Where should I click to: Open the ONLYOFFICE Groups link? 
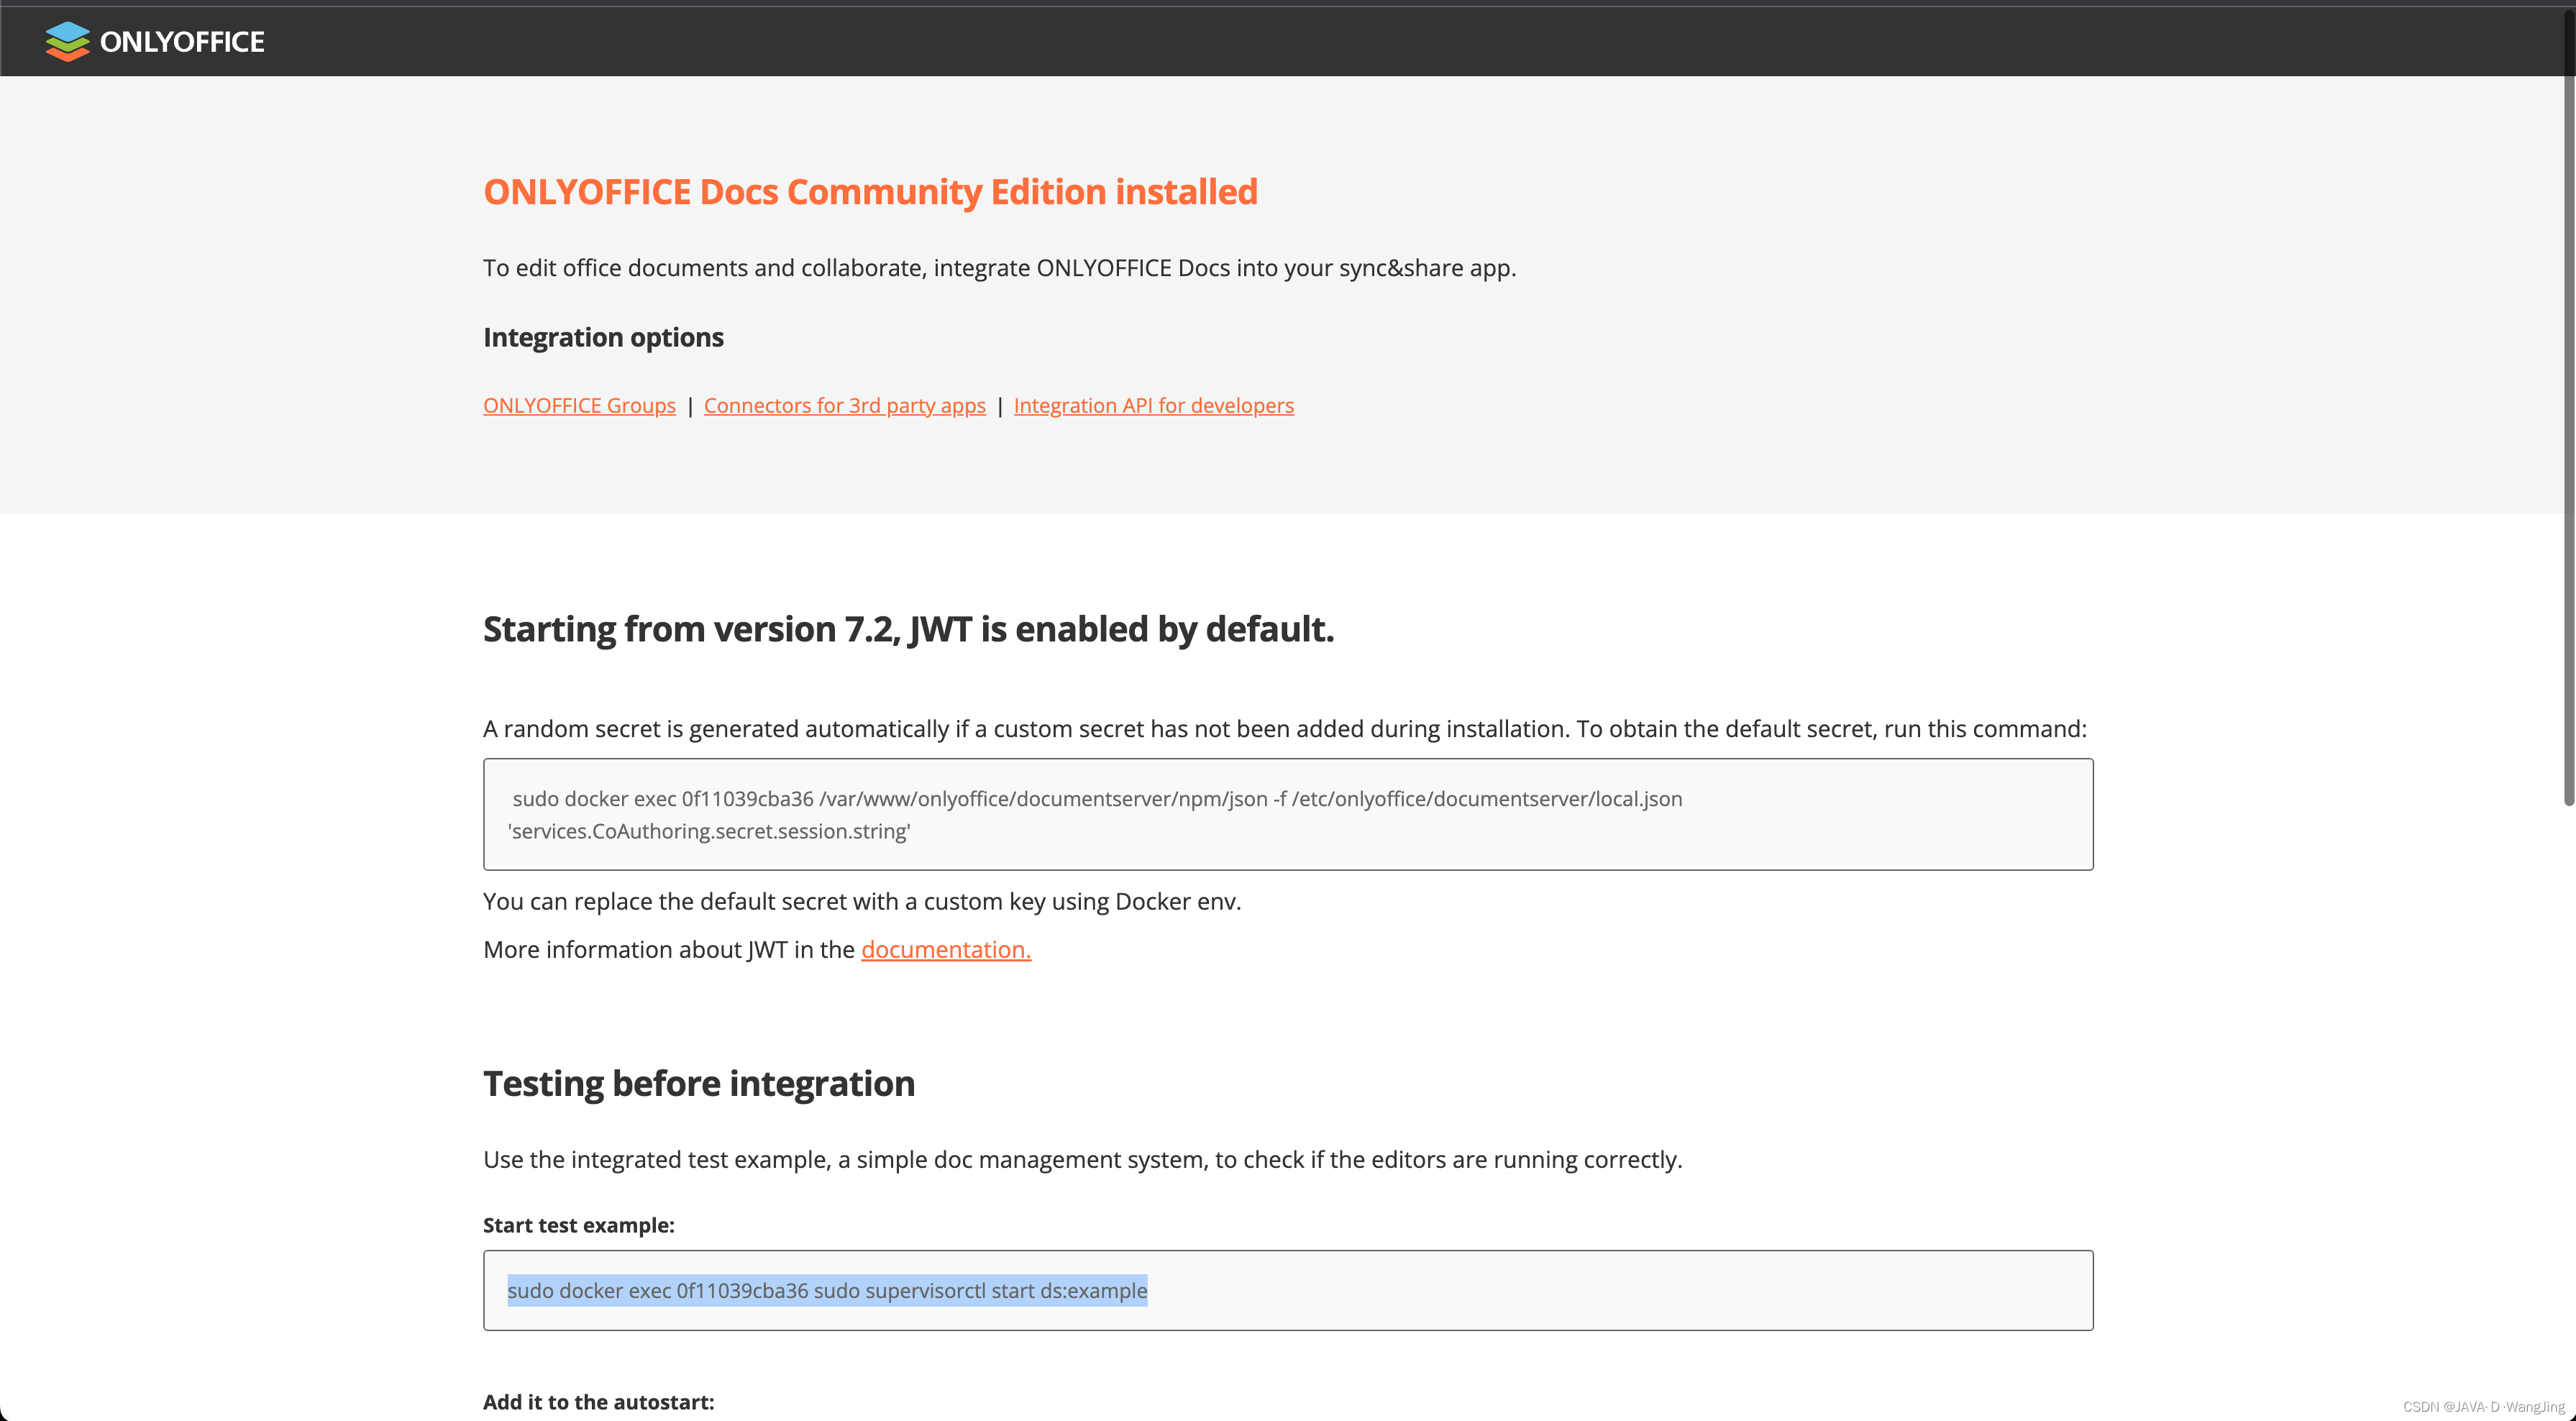[579, 405]
